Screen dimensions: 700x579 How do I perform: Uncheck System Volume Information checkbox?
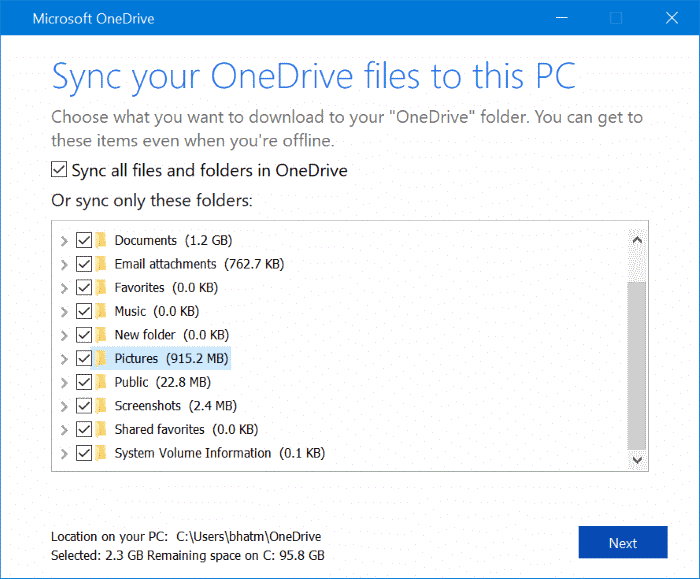[x=84, y=453]
